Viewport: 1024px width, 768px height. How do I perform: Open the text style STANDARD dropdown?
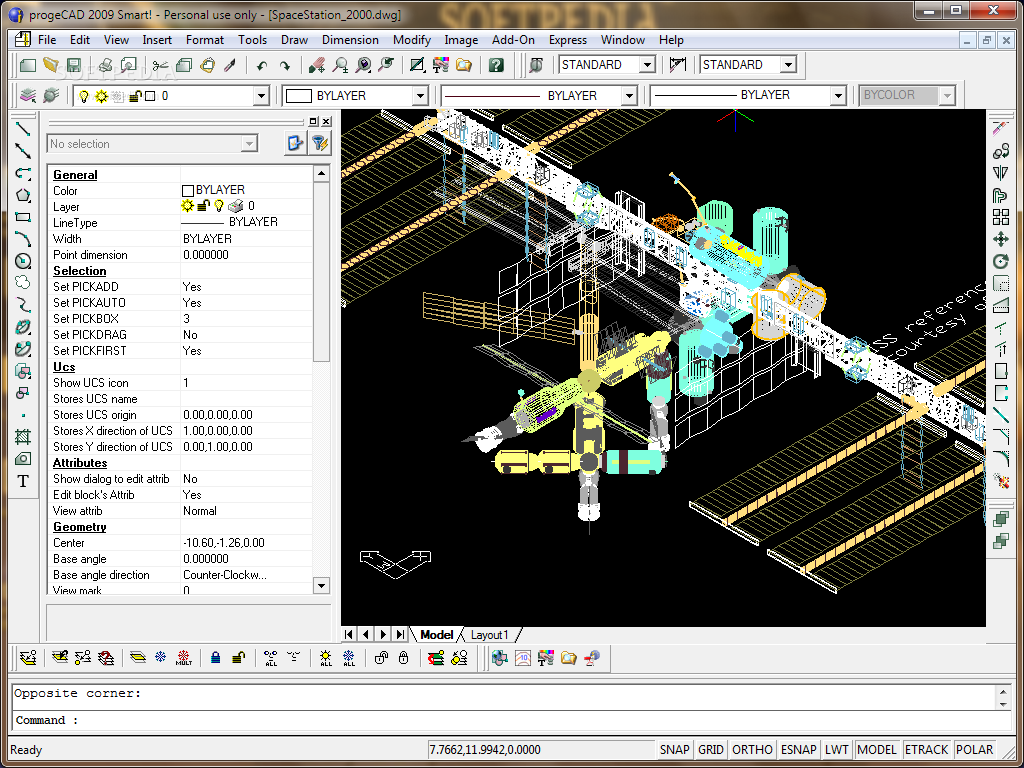(x=647, y=65)
